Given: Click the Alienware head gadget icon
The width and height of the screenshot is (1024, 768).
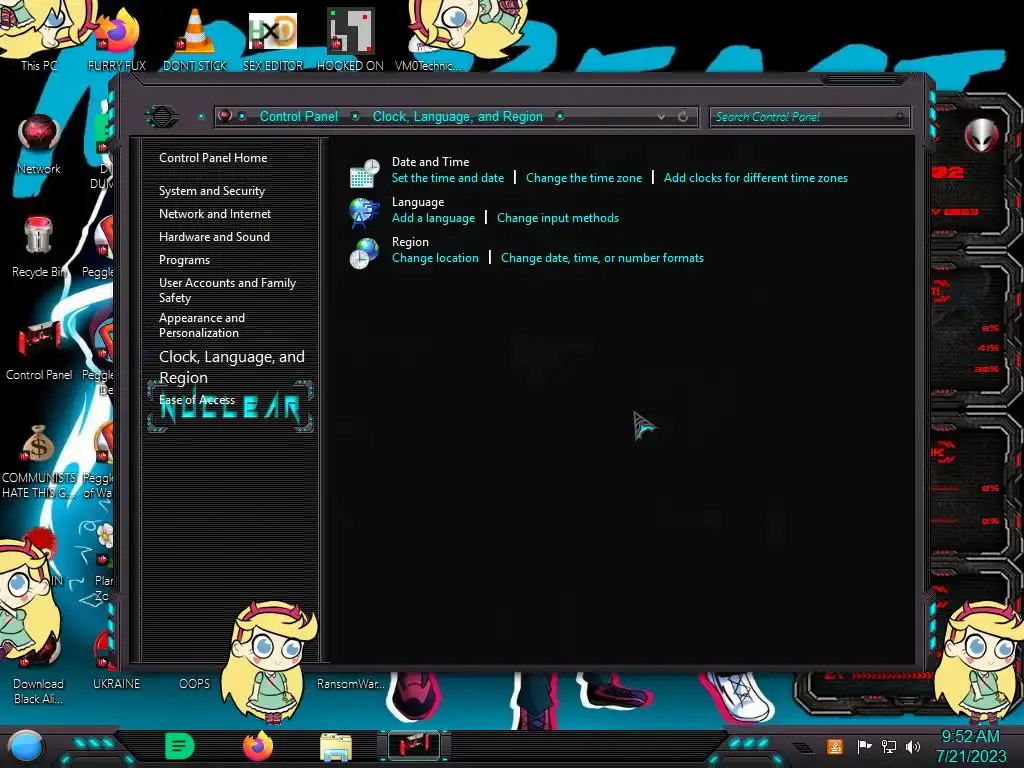Looking at the screenshot, I should point(981,135).
